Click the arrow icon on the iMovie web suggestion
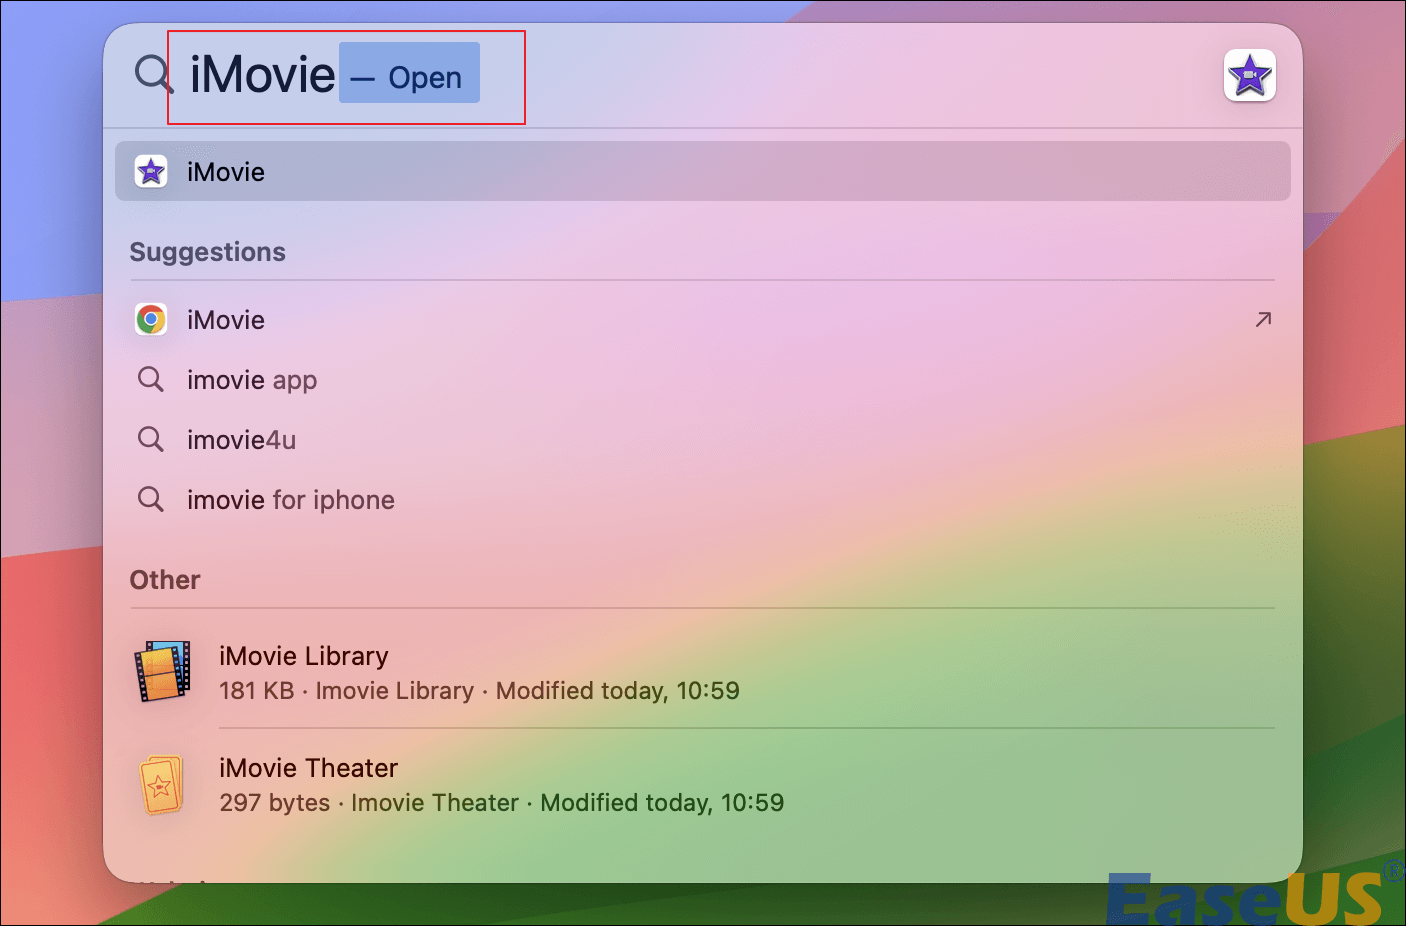The image size is (1406, 926). click(x=1263, y=320)
